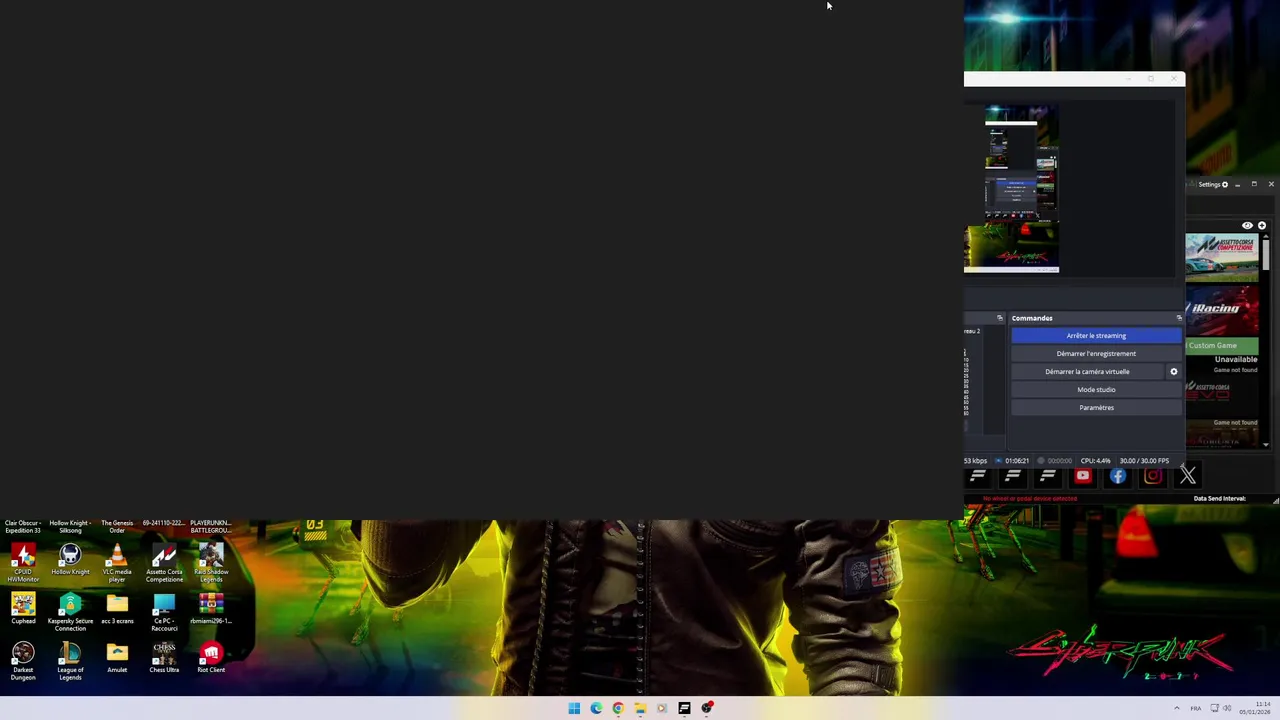Viewport: 1280px width, 720px height.
Task: Open CPUID HWMonitor desktop shortcut
Action: (23, 563)
